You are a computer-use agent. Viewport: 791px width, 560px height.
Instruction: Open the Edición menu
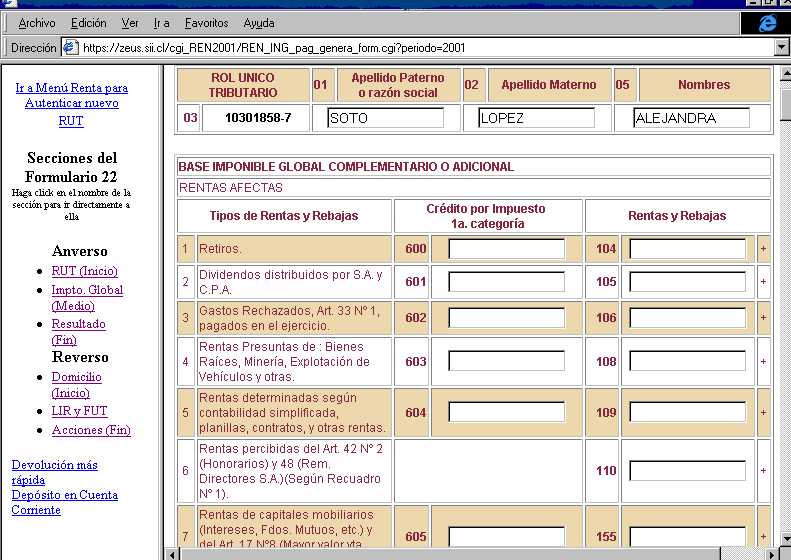click(x=88, y=23)
